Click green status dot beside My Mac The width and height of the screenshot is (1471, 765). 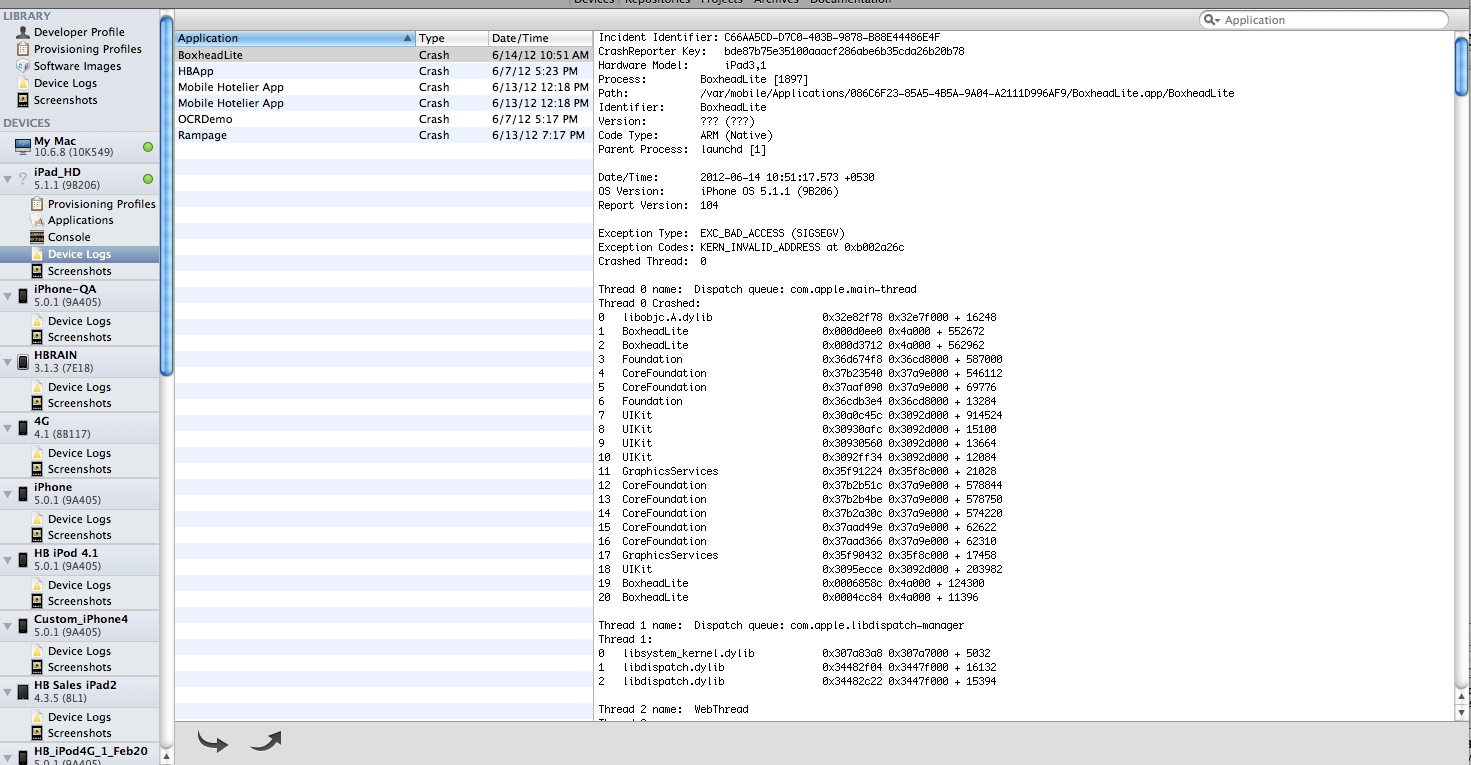[x=148, y=147]
